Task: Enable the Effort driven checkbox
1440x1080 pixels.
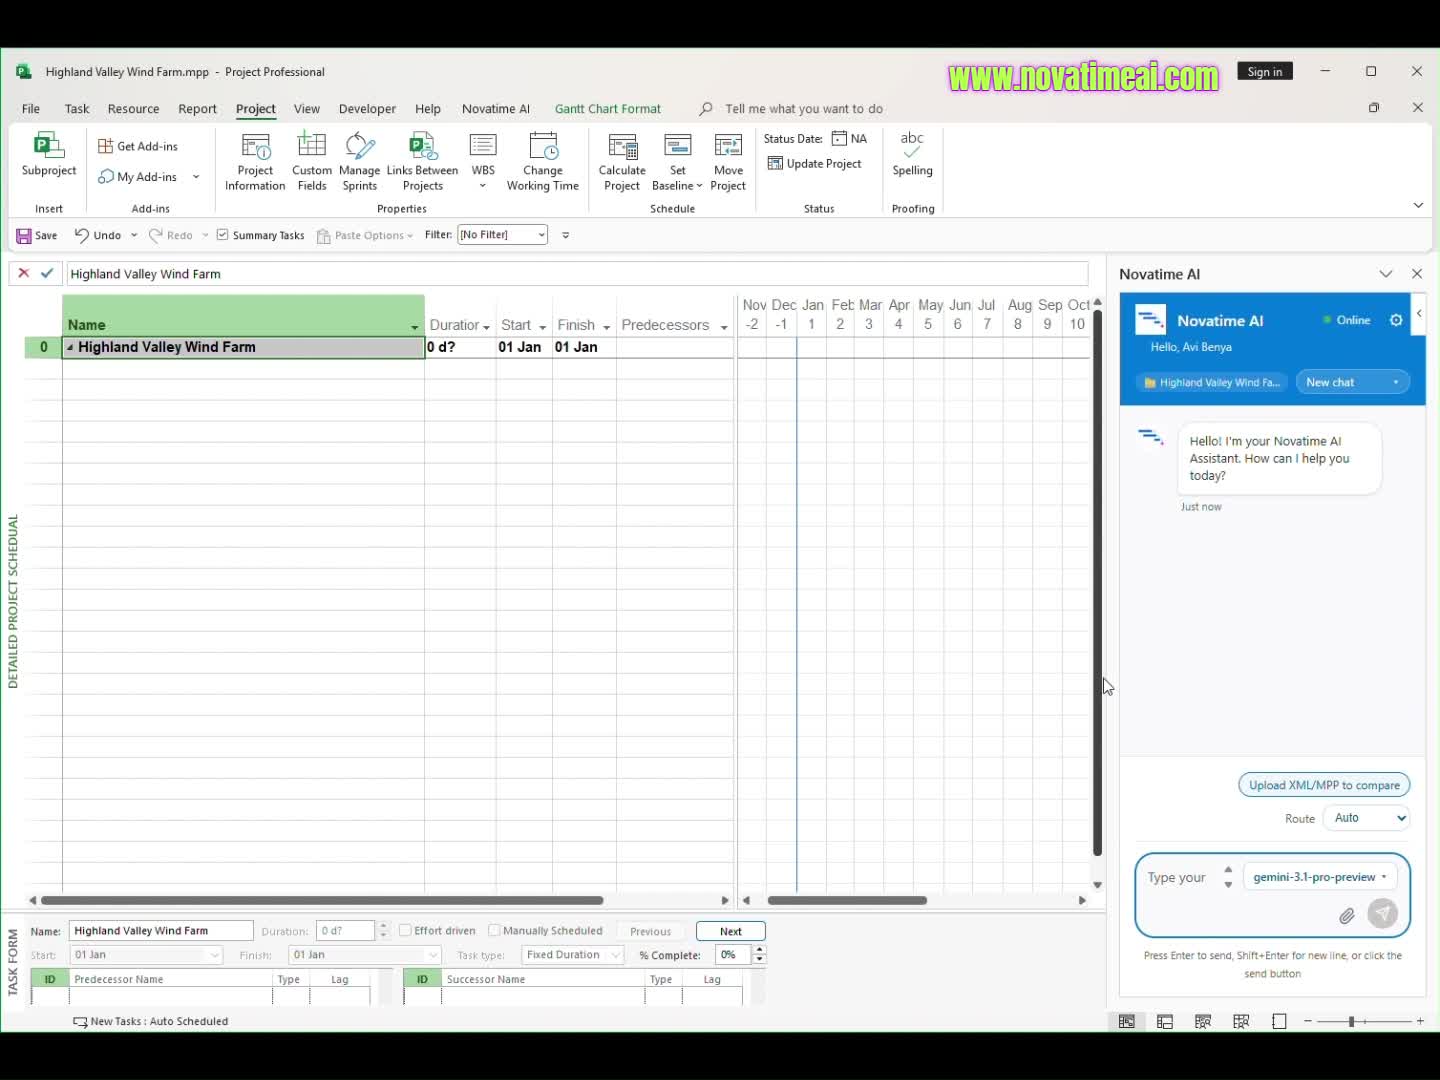Action: coord(405,931)
